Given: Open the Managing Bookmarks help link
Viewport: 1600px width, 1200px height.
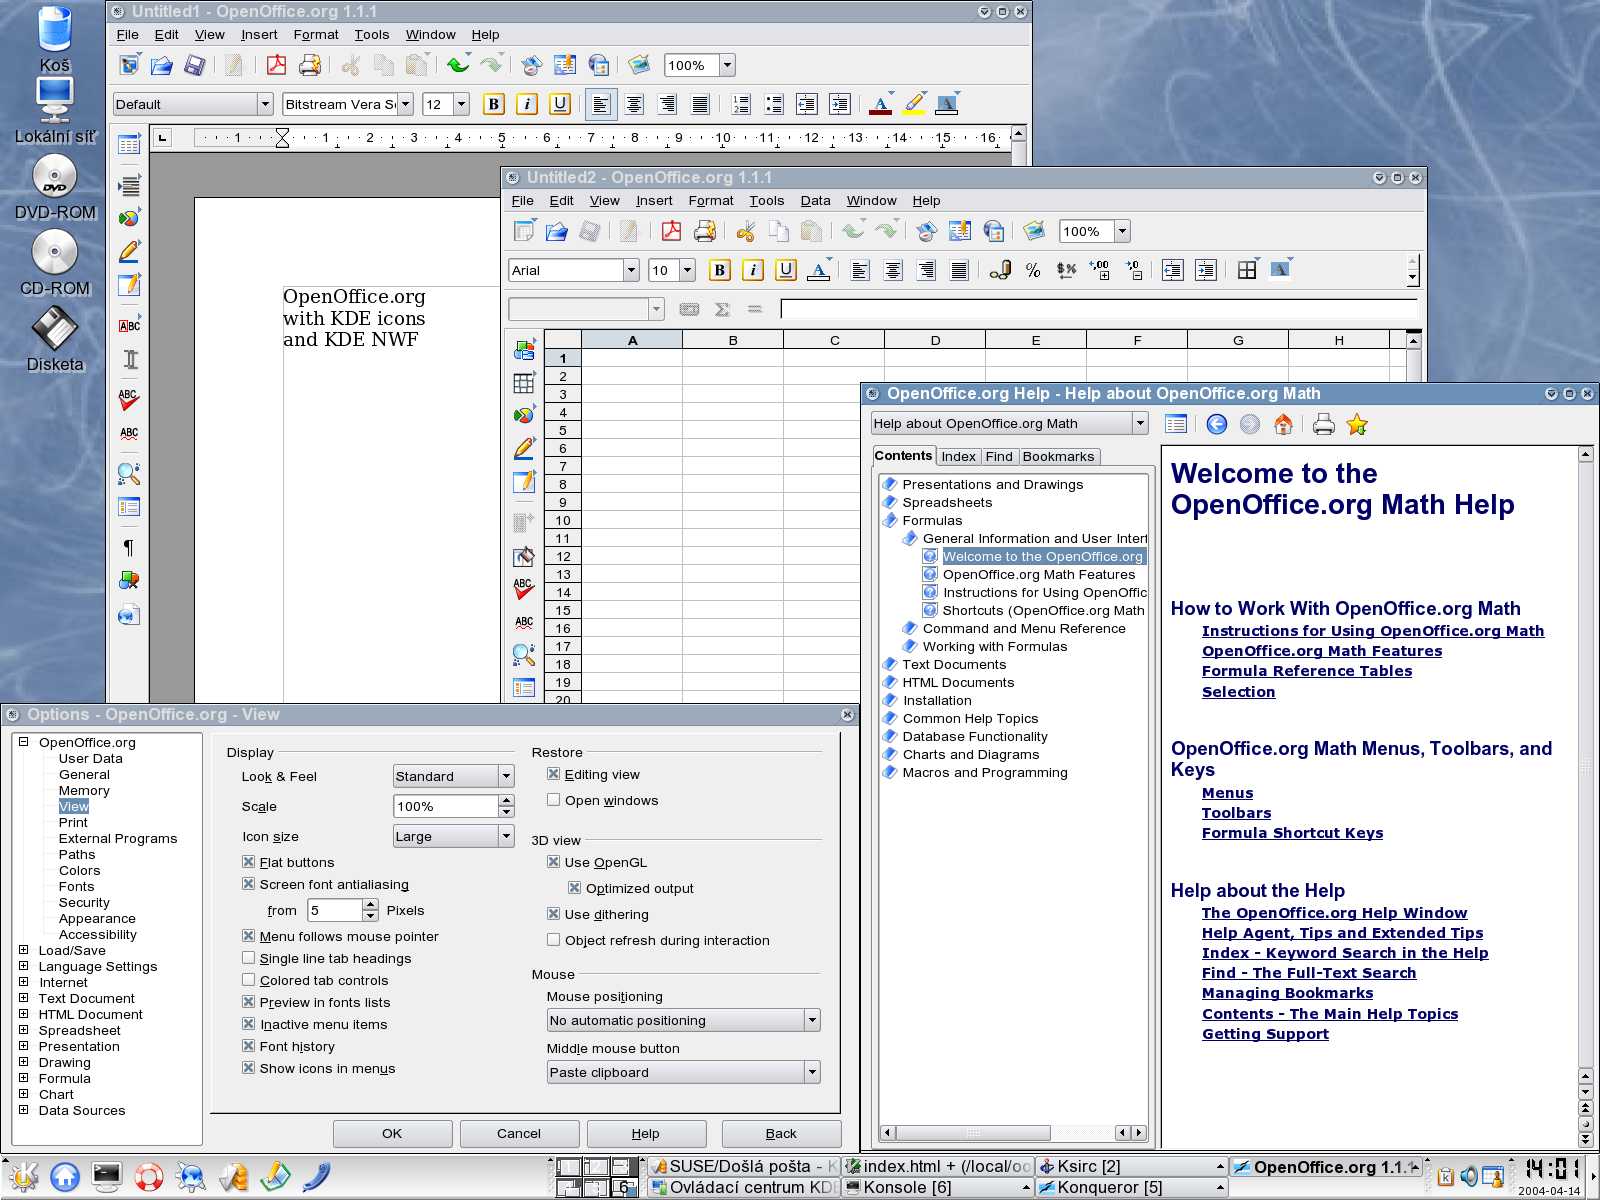Looking at the screenshot, I should pyautogui.click(x=1288, y=993).
